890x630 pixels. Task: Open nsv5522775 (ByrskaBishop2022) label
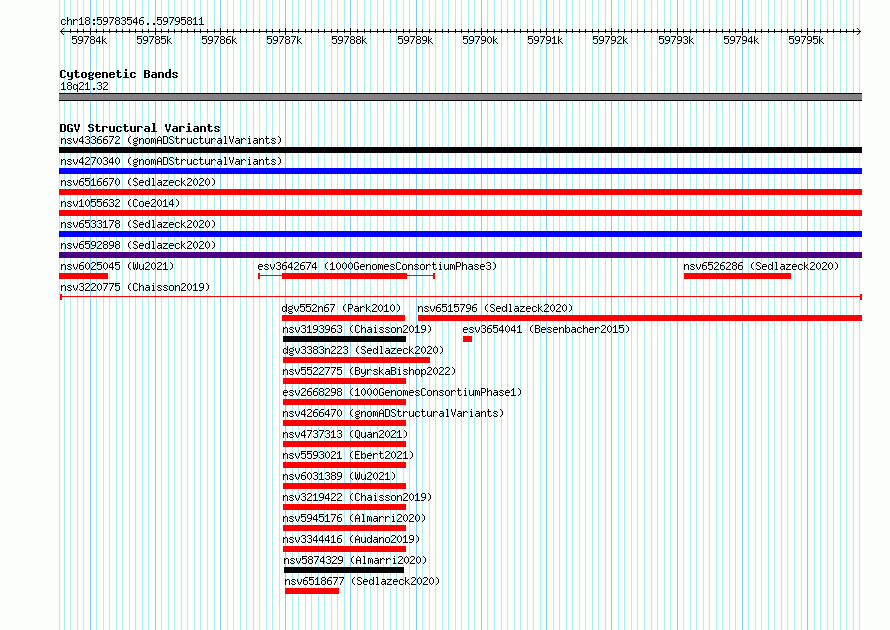pos(369,371)
